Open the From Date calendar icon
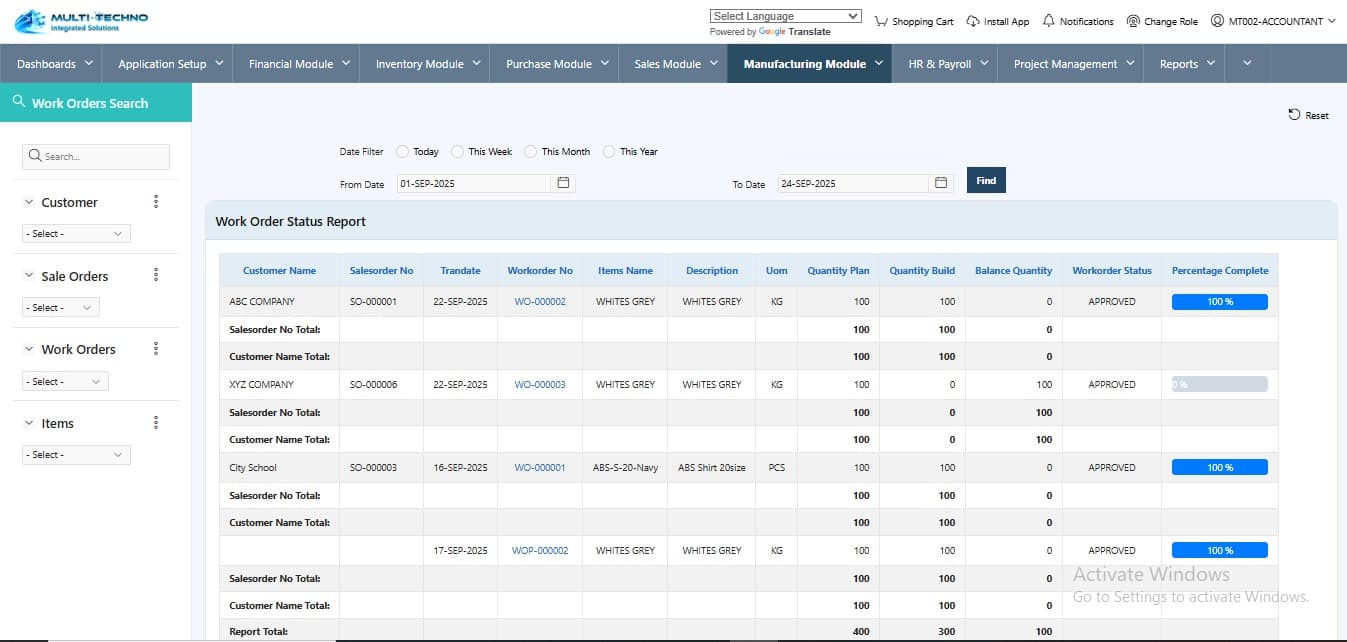The height and width of the screenshot is (642, 1347). click(x=563, y=183)
